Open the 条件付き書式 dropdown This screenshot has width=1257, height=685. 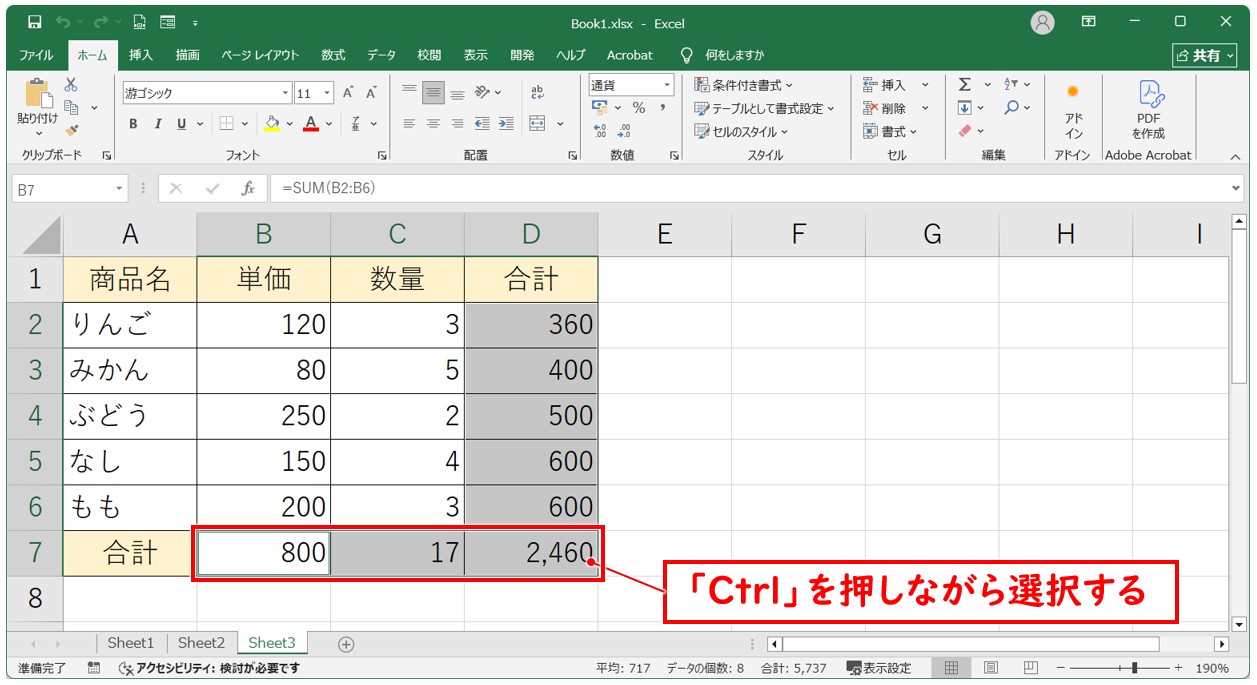[x=743, y=85]
